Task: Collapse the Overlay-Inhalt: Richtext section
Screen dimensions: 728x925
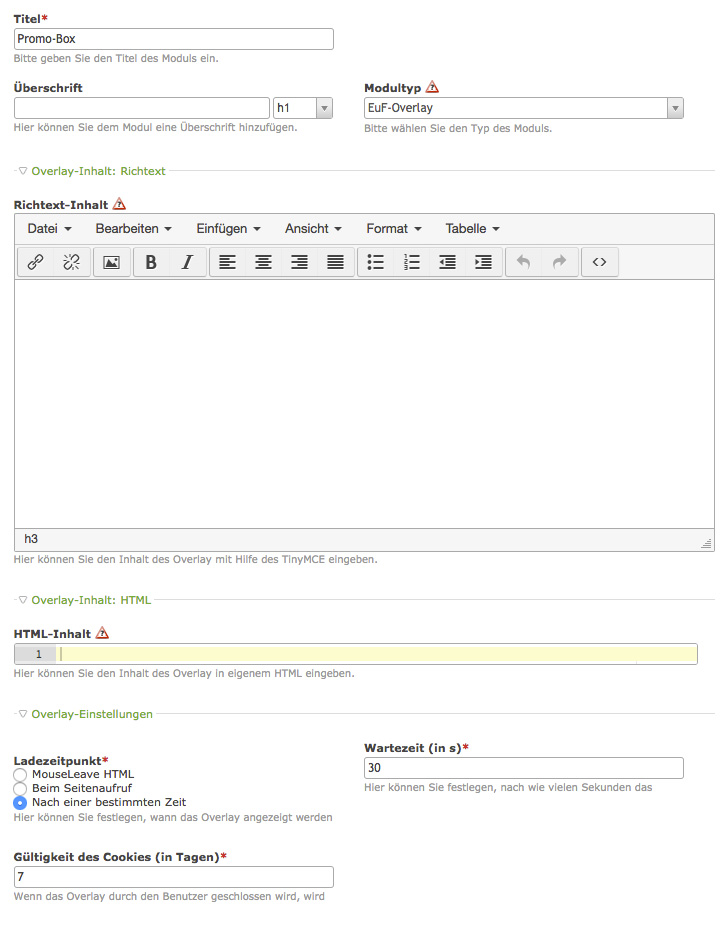Action: pyautogui.click(x=23, y=171)
